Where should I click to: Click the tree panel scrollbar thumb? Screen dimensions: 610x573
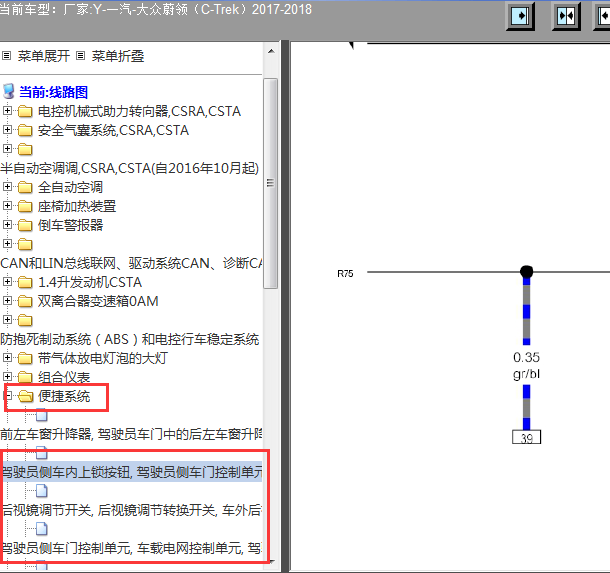tap(270, 183)
